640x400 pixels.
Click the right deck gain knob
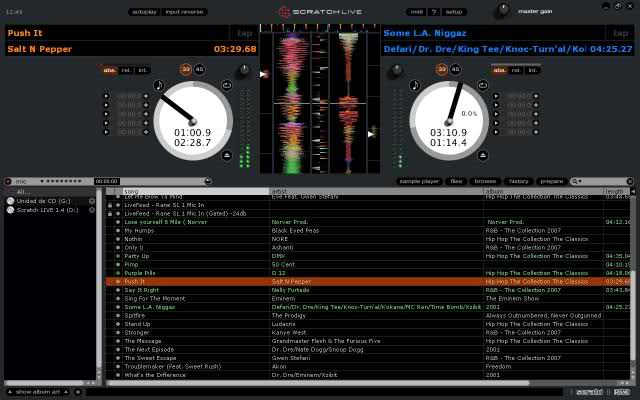point(396,70)
